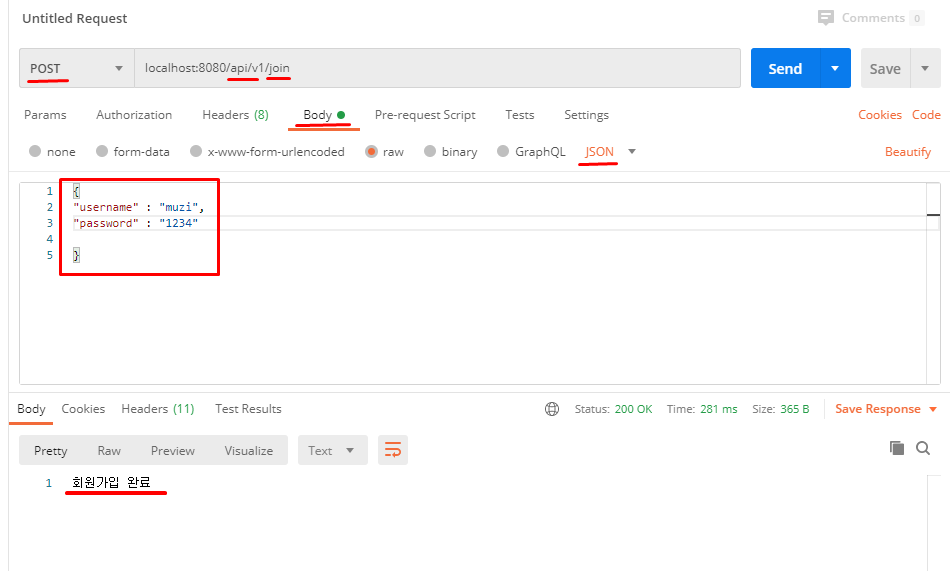The height and width of the screenshot is (571, 950).
Task: Click the body editor vertical scrollbar
Action: pyautogui.click(x=933, y=283)
